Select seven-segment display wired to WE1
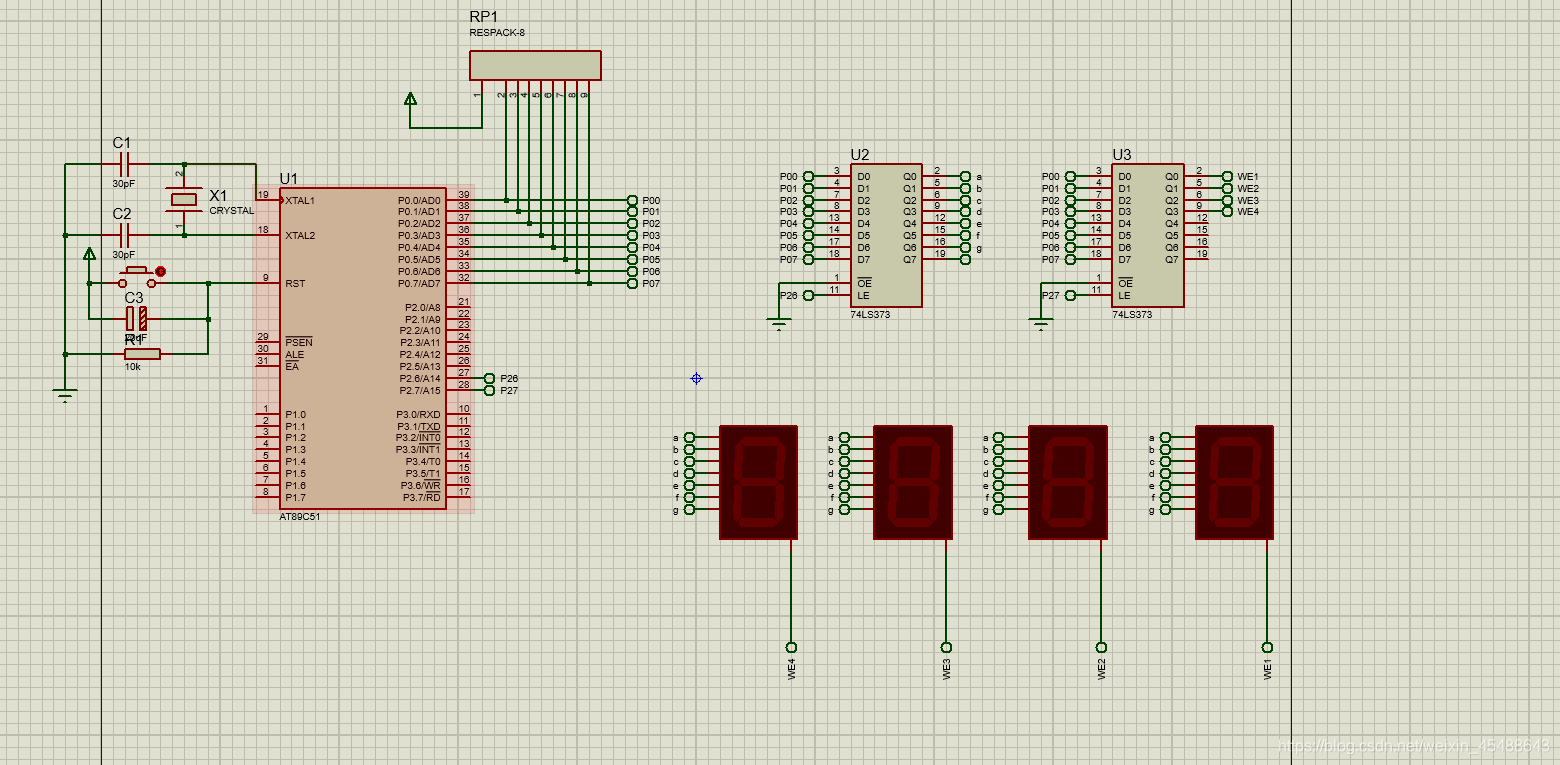 point(1235,482)
